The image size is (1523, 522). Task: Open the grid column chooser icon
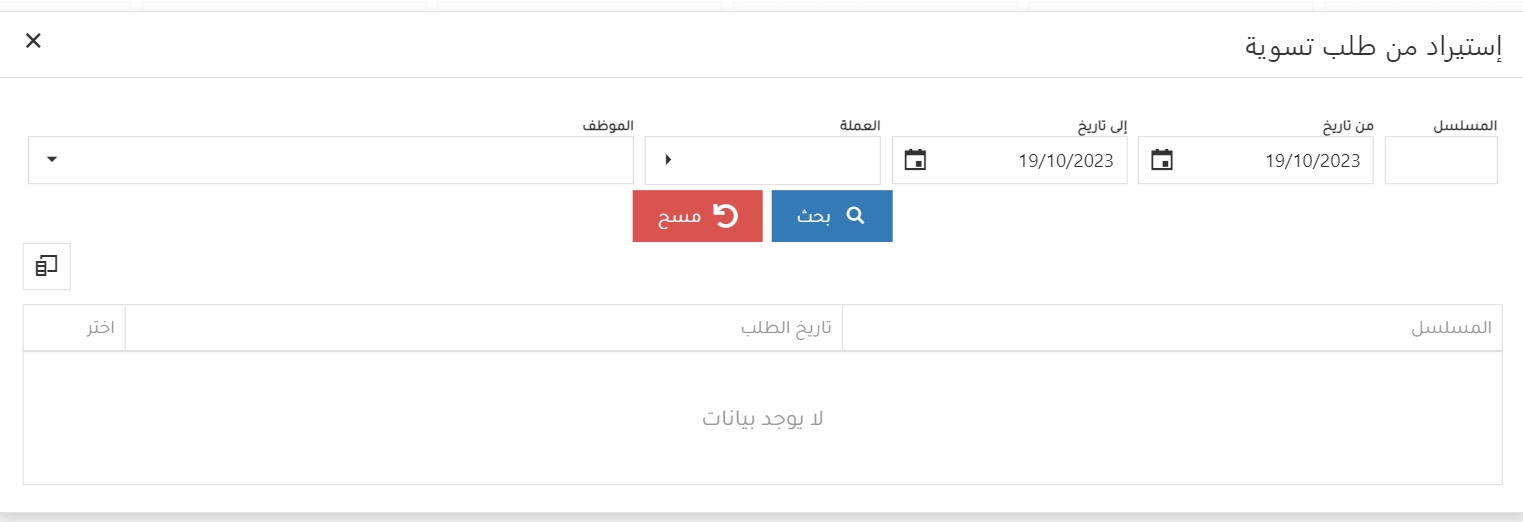[x=47, y=266]
